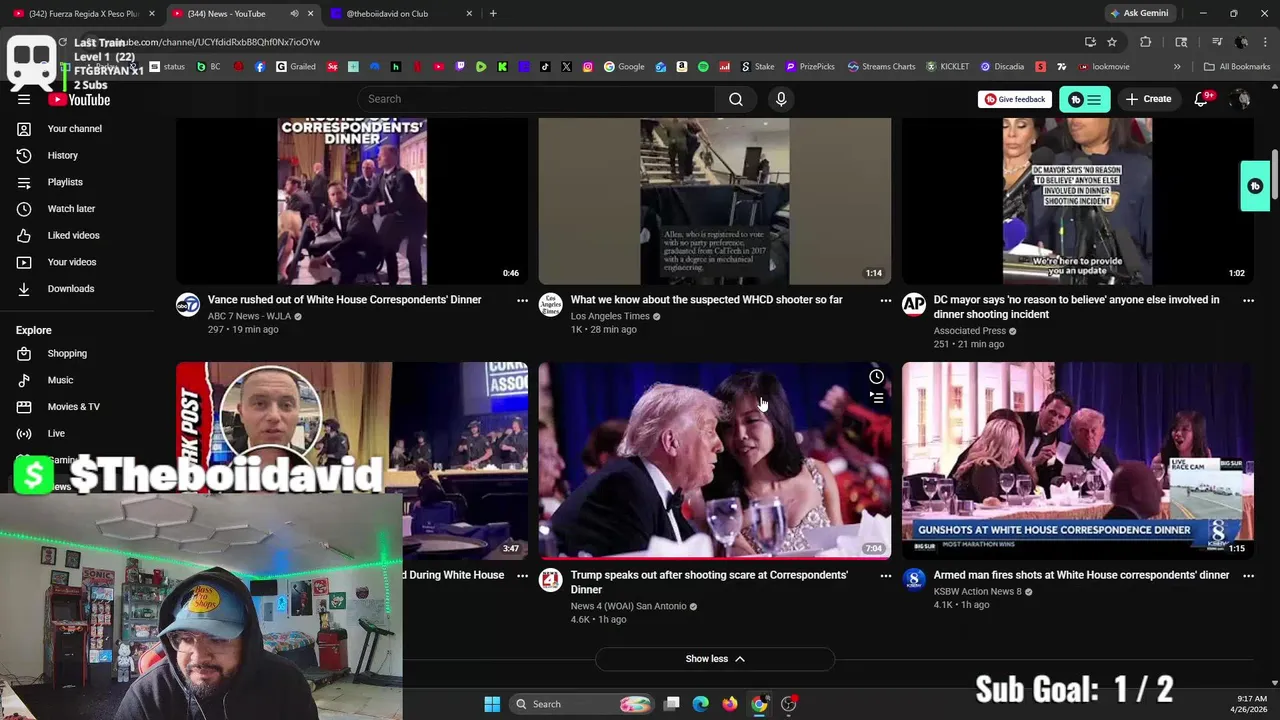1280x720 pixels.
Task: Open more options for the DC mayor video
Action: point(1248,300)
